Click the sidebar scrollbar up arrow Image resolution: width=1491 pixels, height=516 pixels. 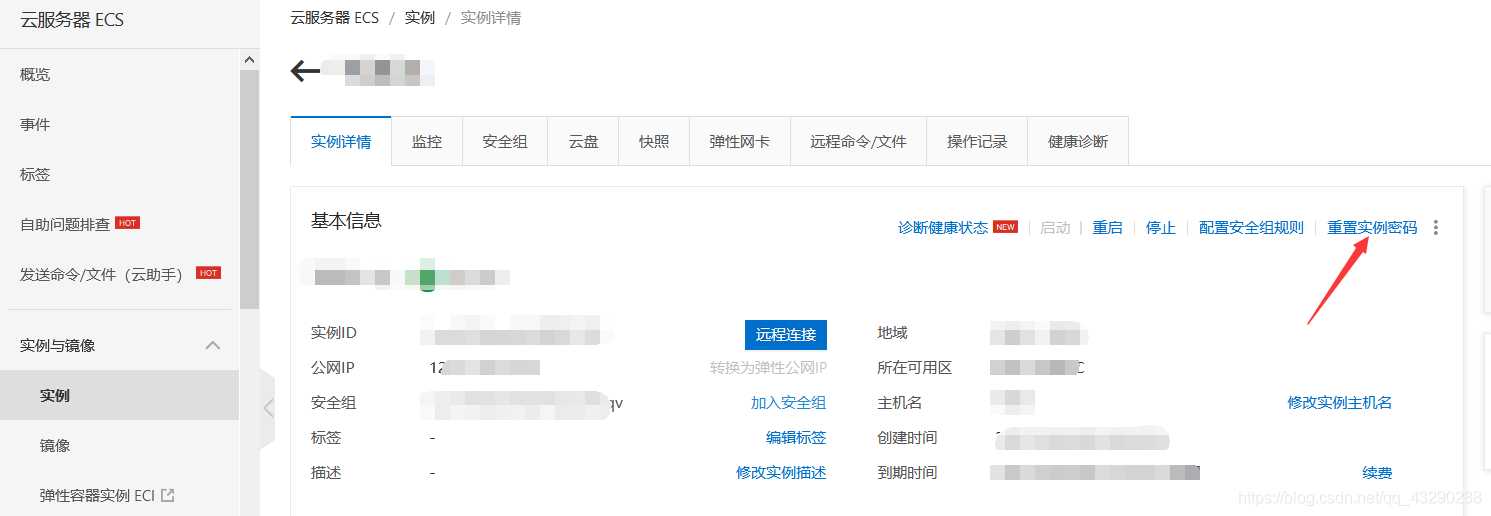click(x=249, y=60)
